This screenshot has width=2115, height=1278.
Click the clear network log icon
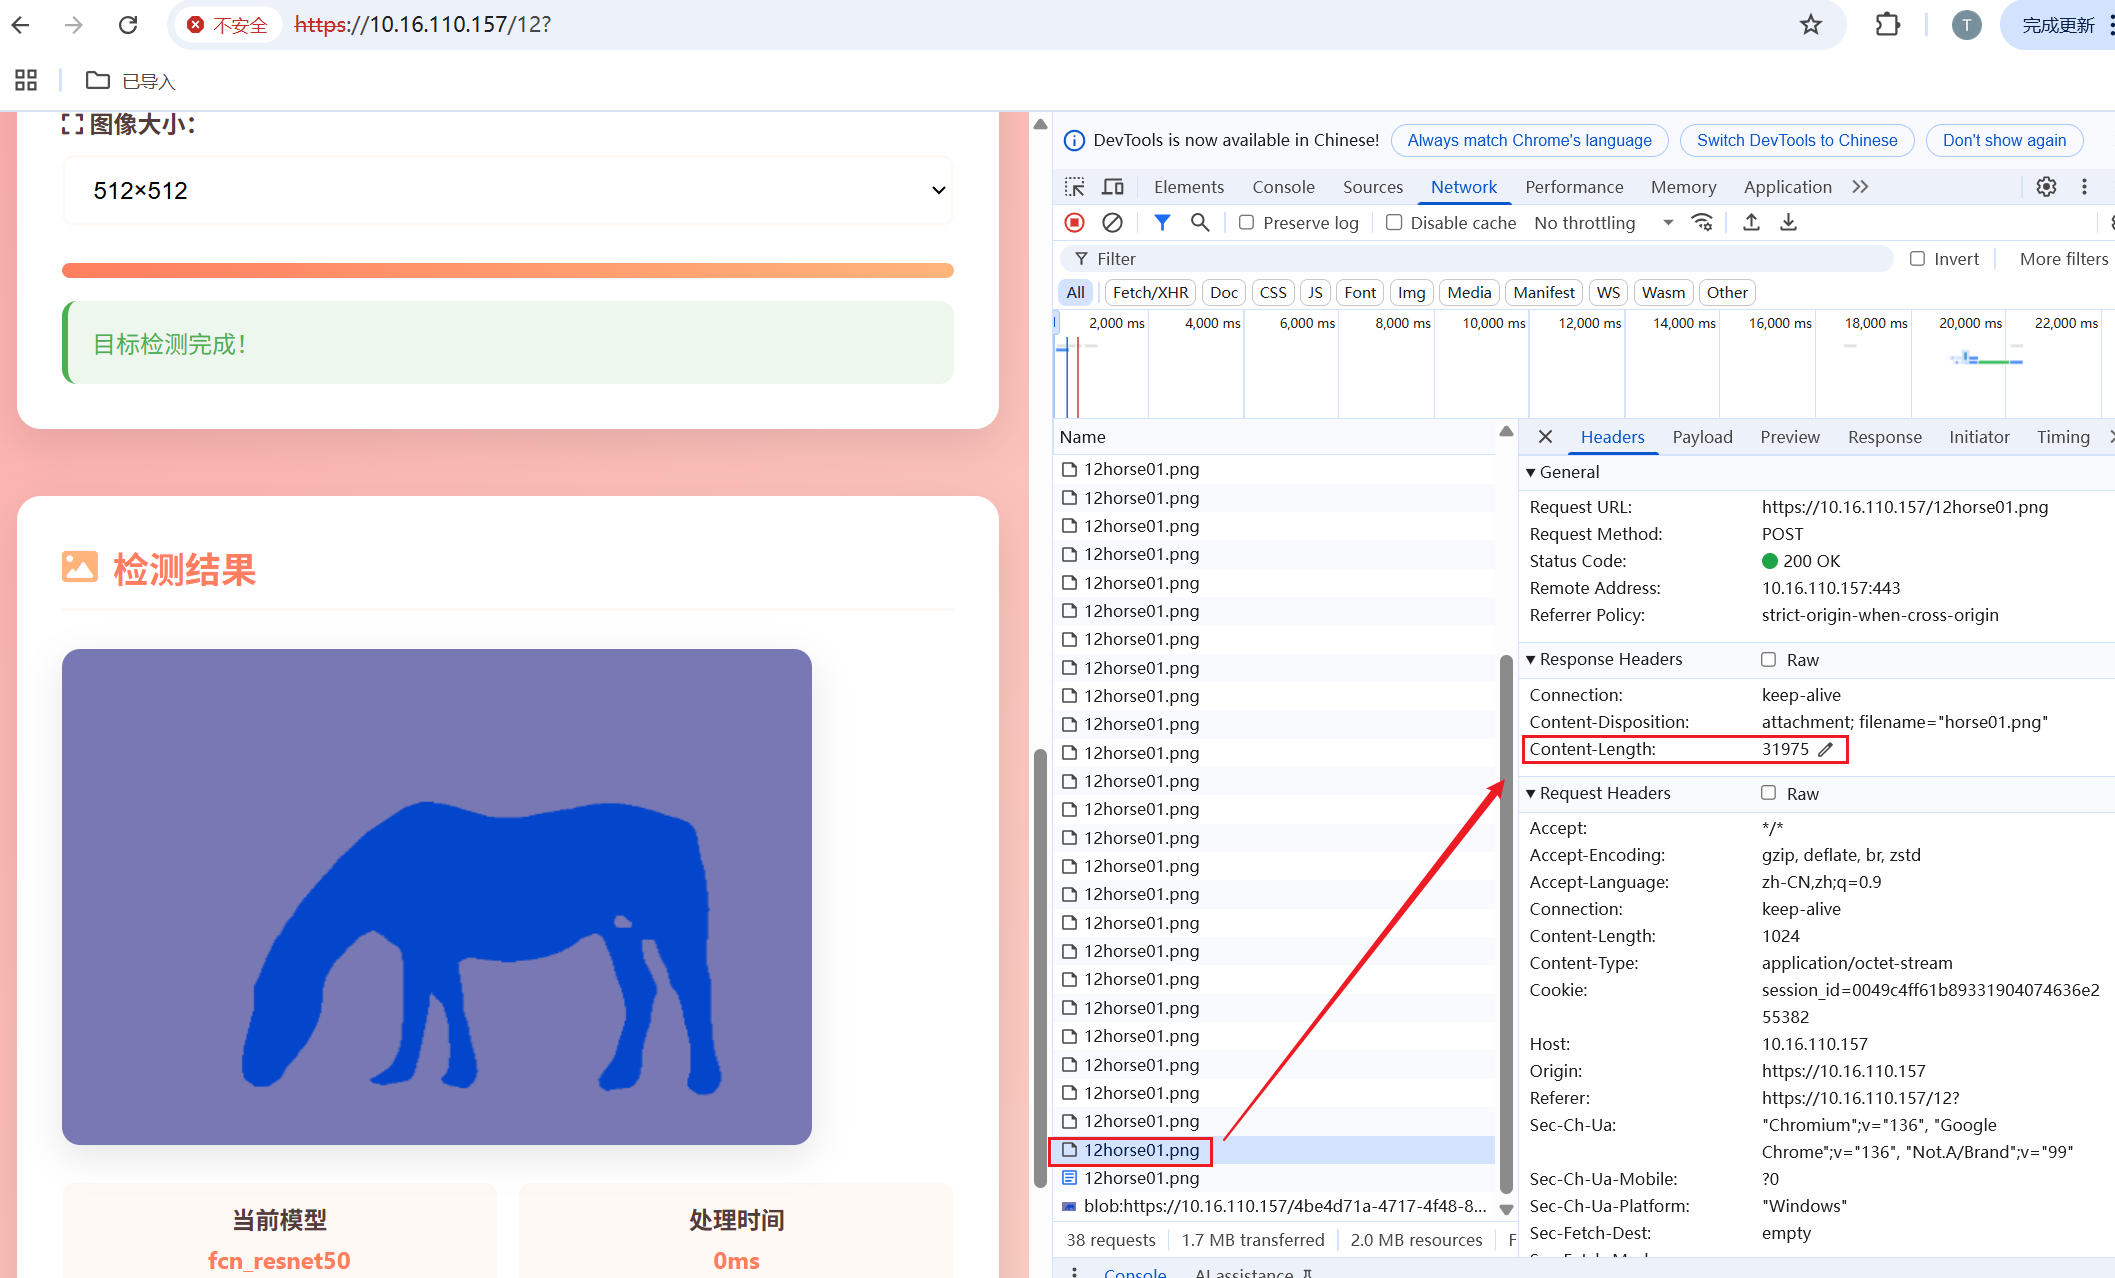1112,223
